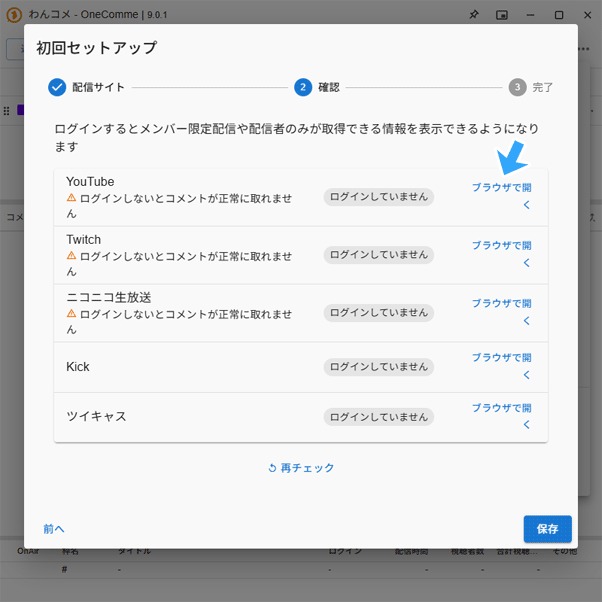Click the Twitch row chevron icon

point(527,263)
